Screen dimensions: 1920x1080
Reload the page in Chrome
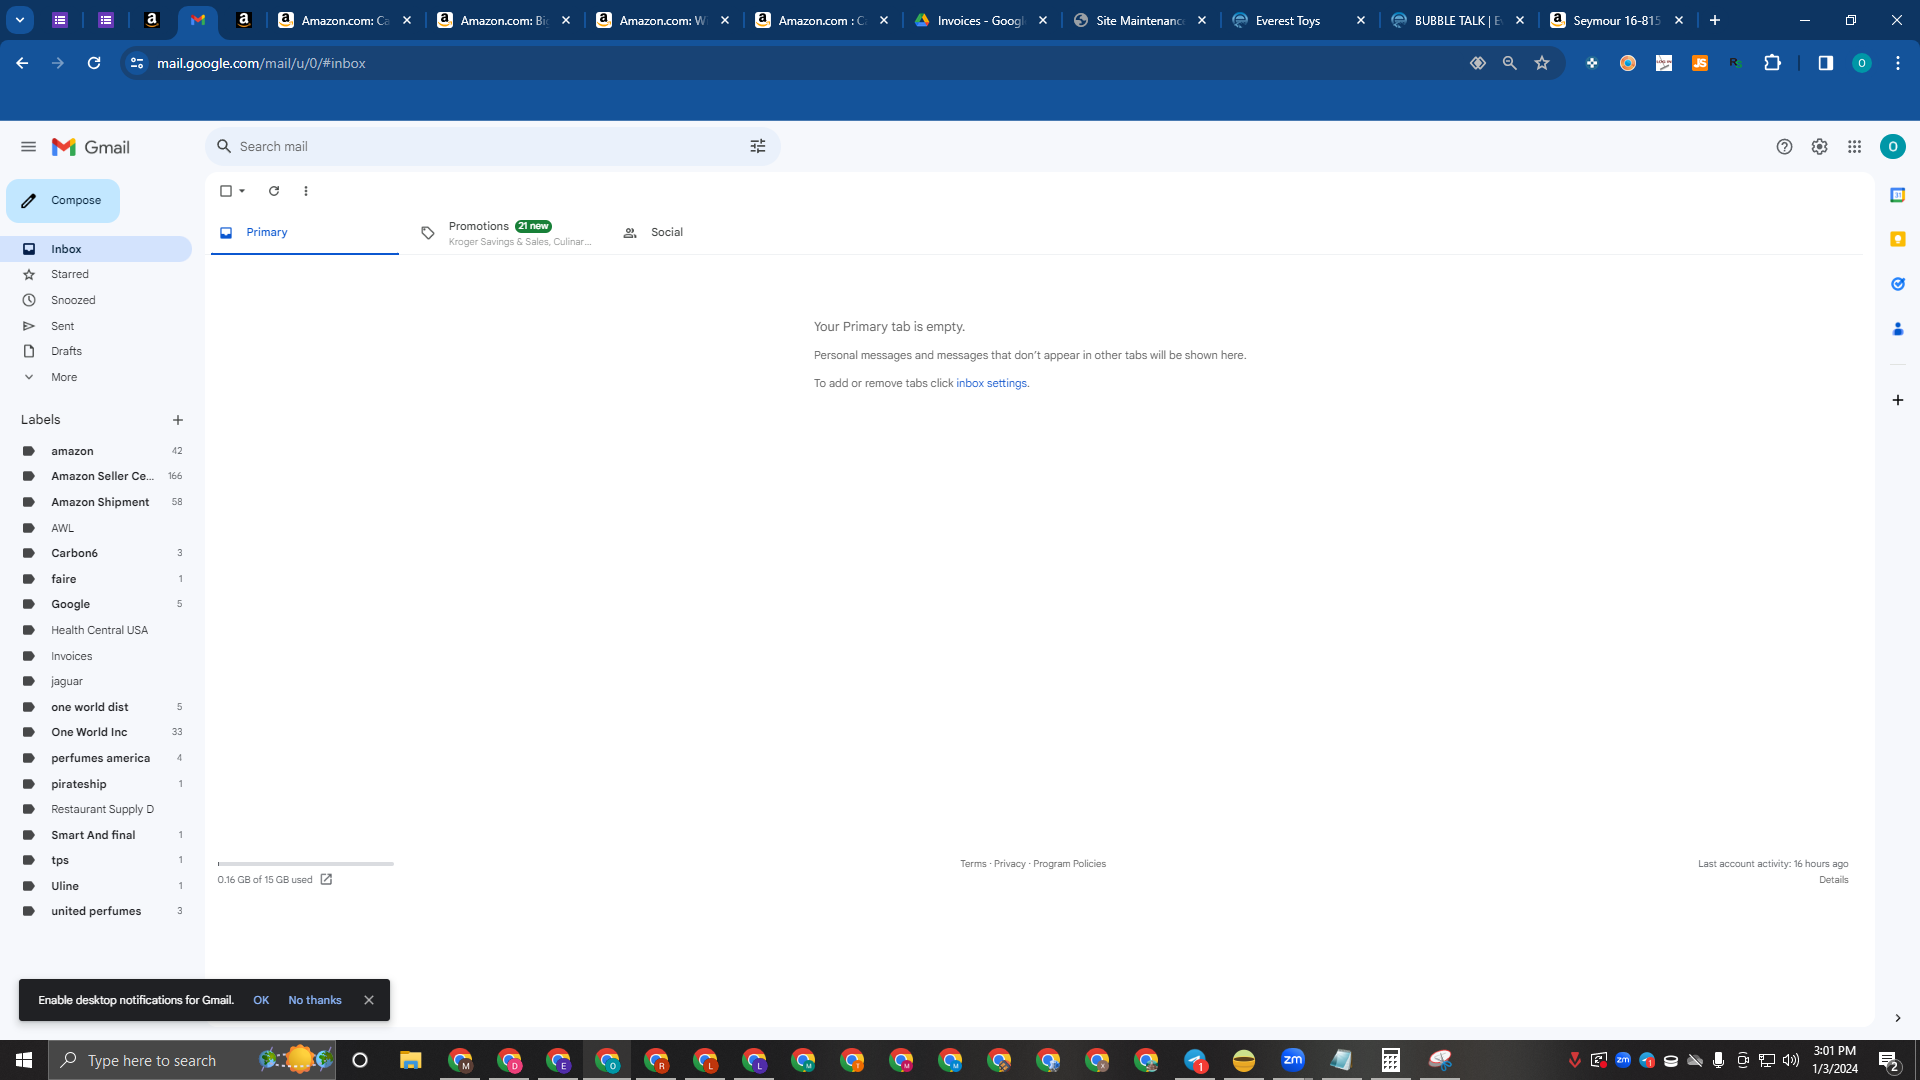94,63
